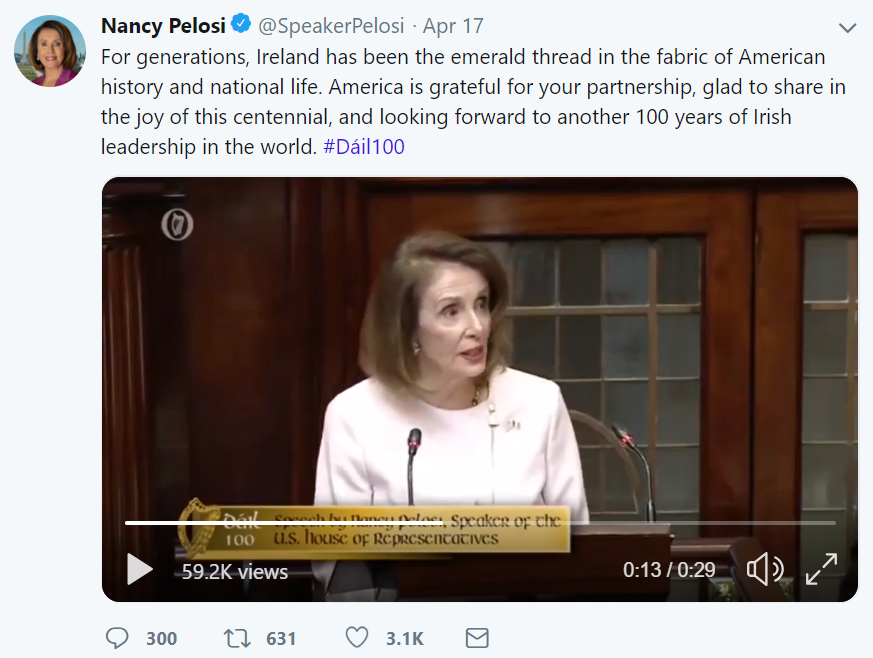Share the tweet via the envelope icon

point(477,638)
